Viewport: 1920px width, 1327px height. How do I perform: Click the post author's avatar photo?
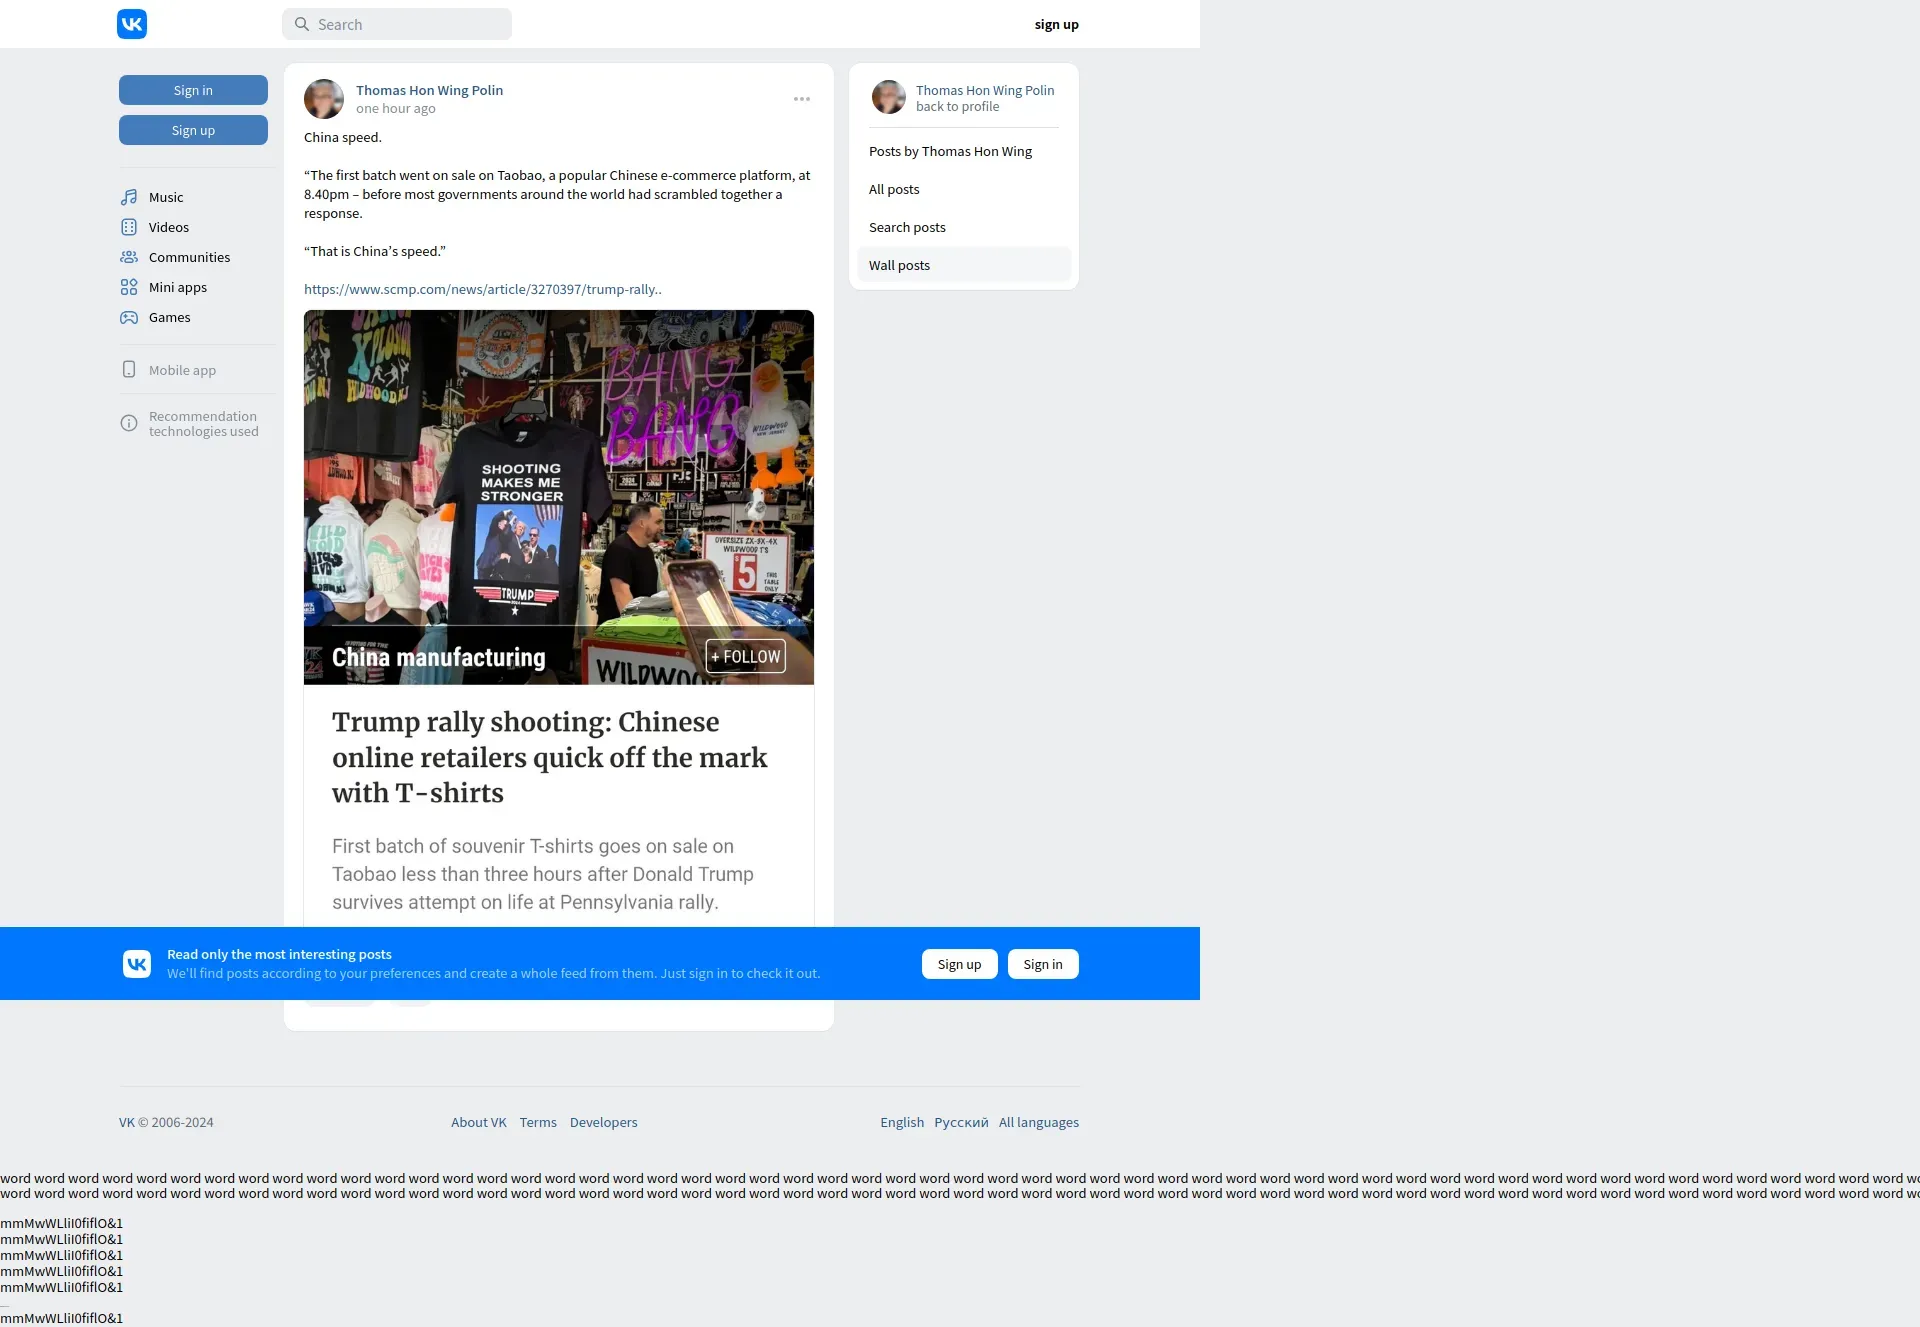pos(324,99)
